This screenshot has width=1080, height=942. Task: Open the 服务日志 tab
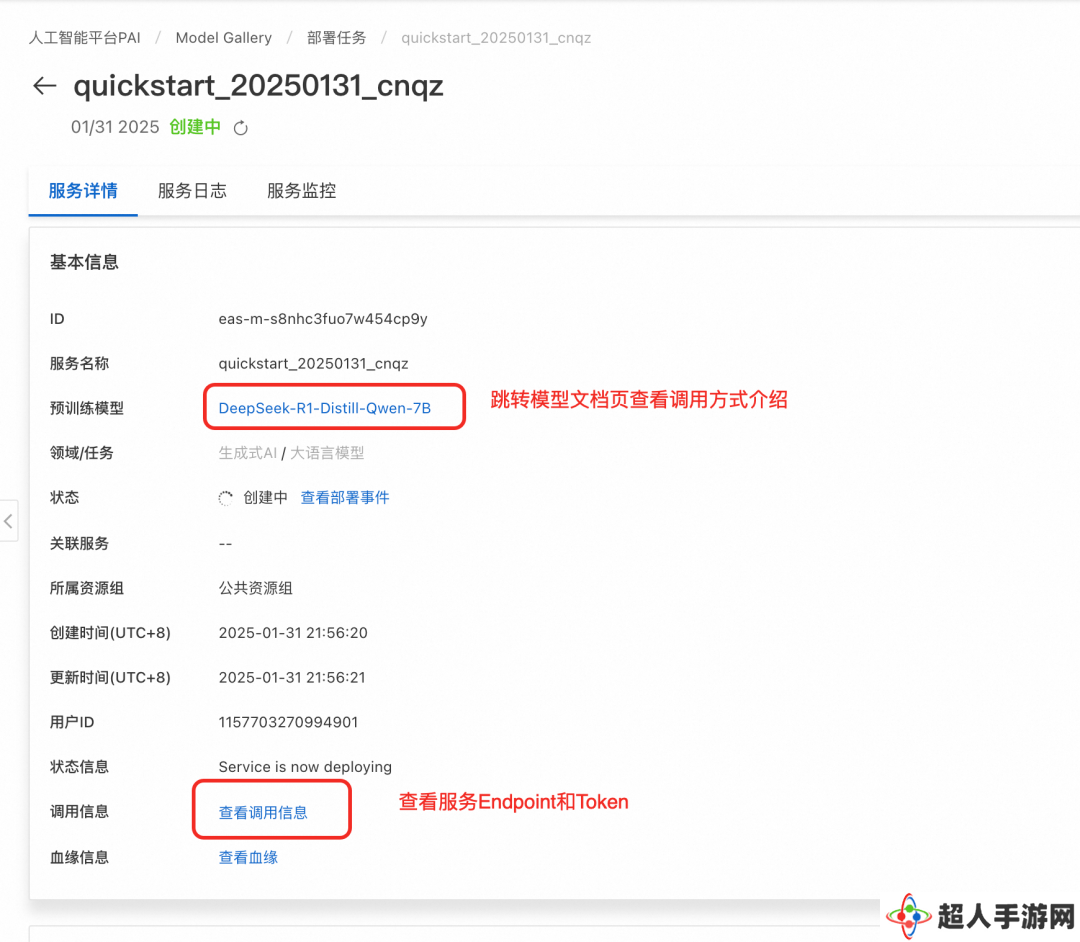pyautogui.click(x=192, y=191)
